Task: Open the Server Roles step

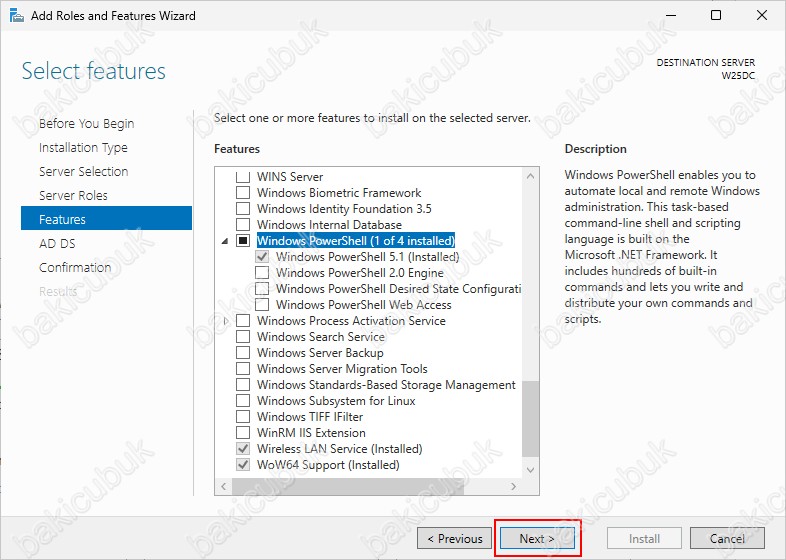Action: coord(73,196)
